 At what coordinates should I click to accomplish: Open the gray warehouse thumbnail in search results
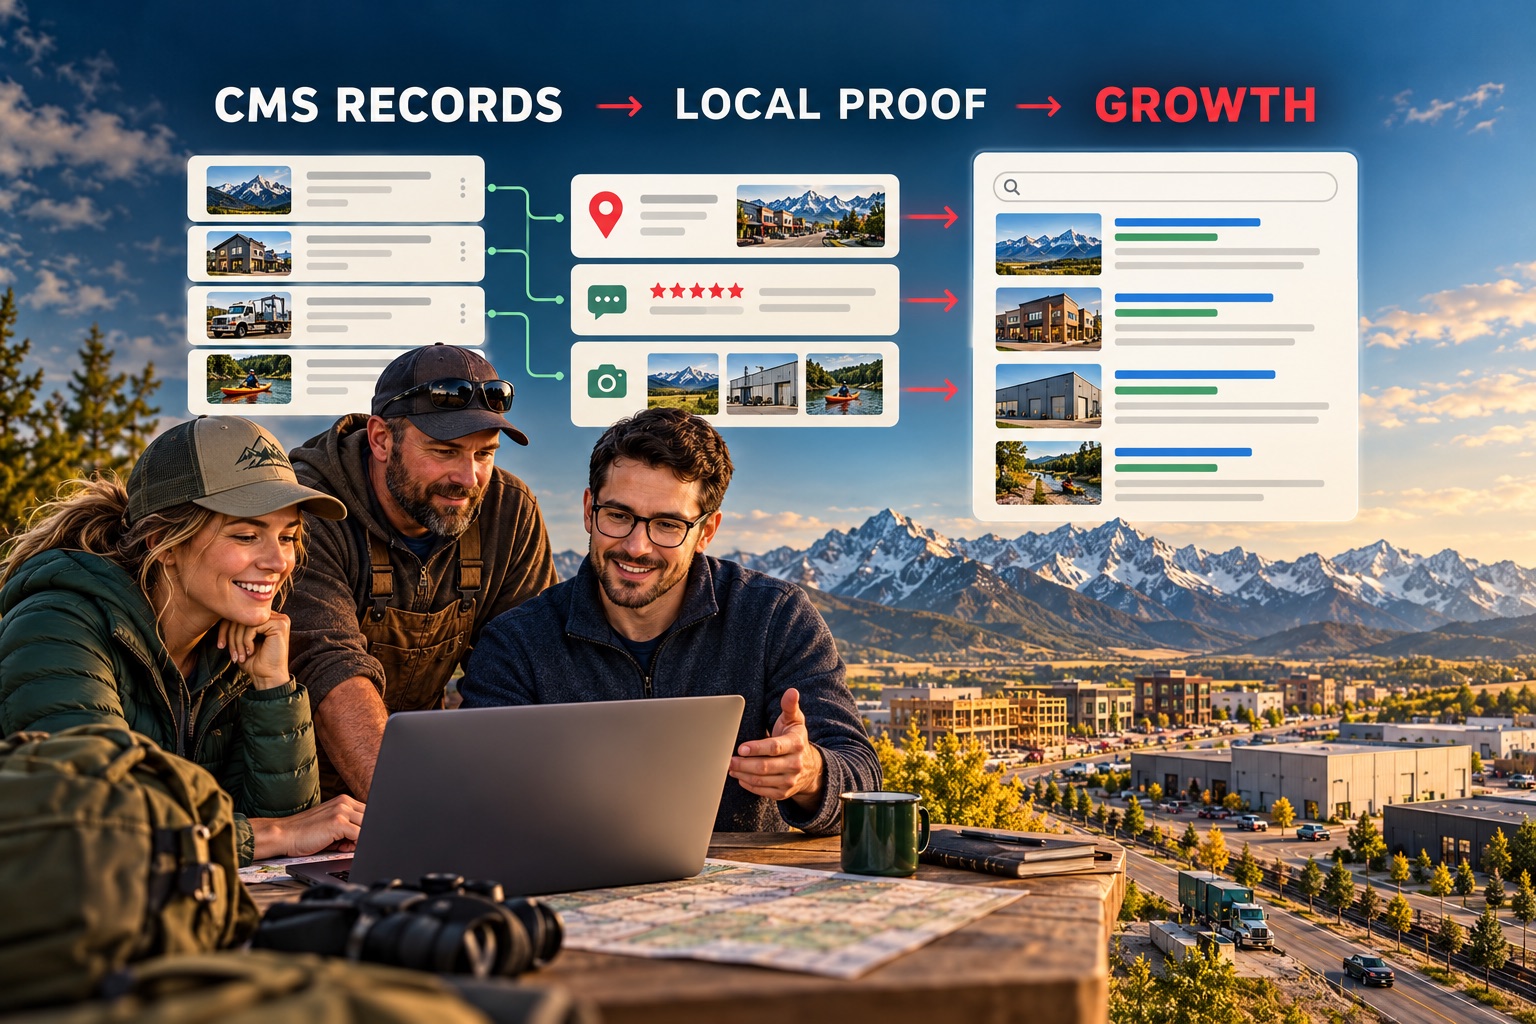tap(1048, 395)
